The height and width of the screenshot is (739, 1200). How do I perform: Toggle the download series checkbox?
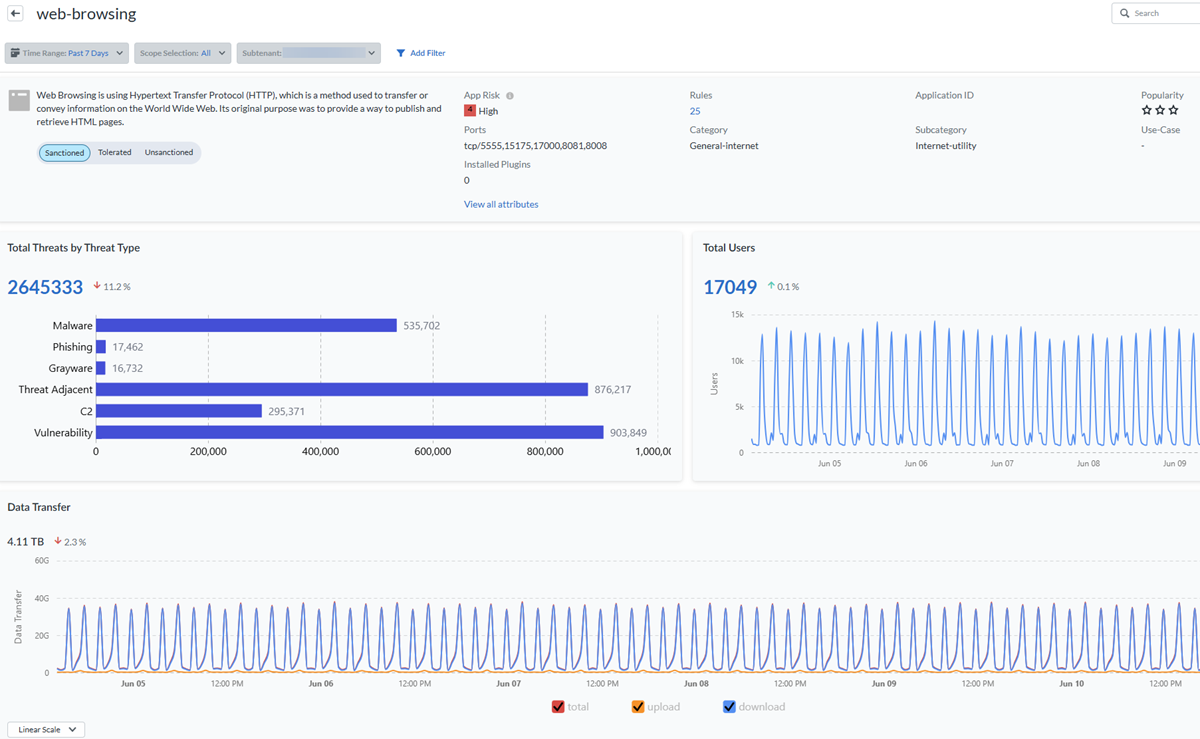pyautogui.click(x=729, y=707)
